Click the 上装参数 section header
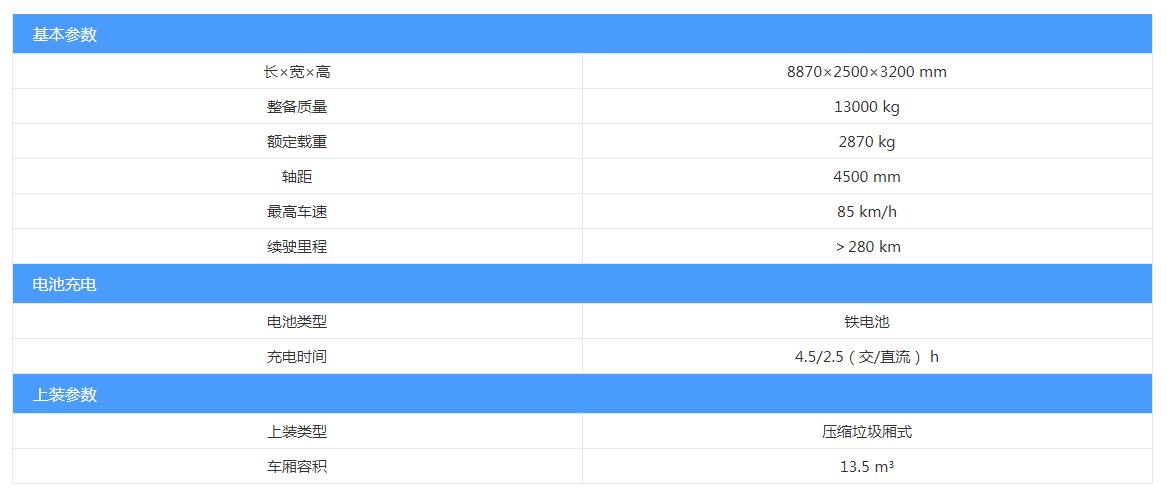Viewport: 1167px width, 499px height. click(x=582, y=394)
